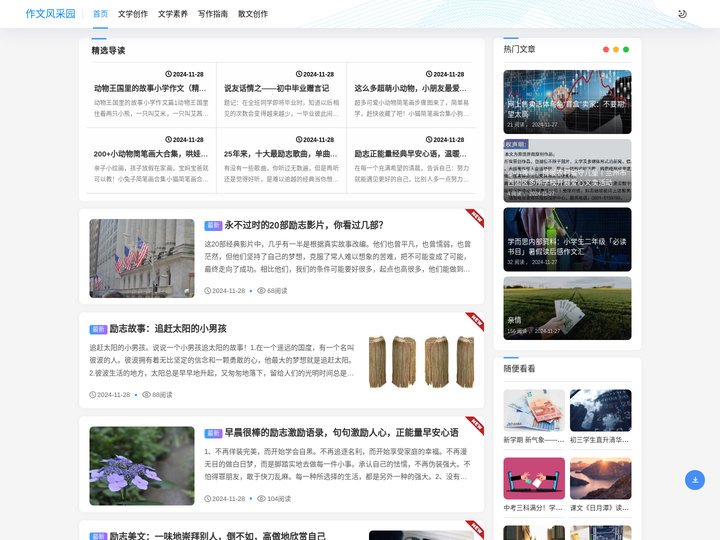720x540 pixels.
Task: Click title 早晨很棒的励志激励语录
Action: [341, 433]
